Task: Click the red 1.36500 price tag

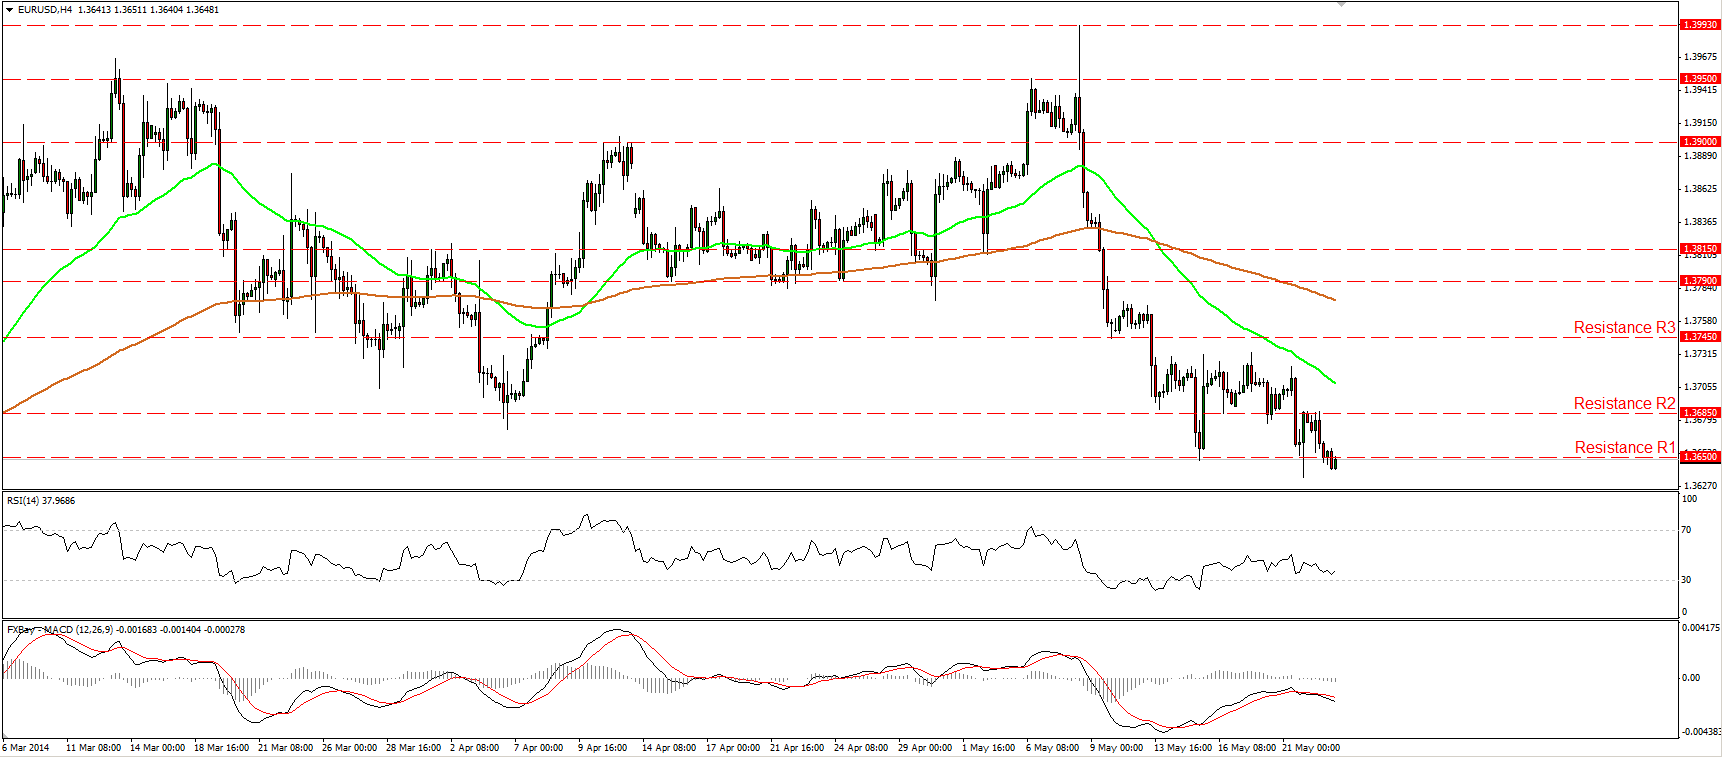Action: [1700, 456]
